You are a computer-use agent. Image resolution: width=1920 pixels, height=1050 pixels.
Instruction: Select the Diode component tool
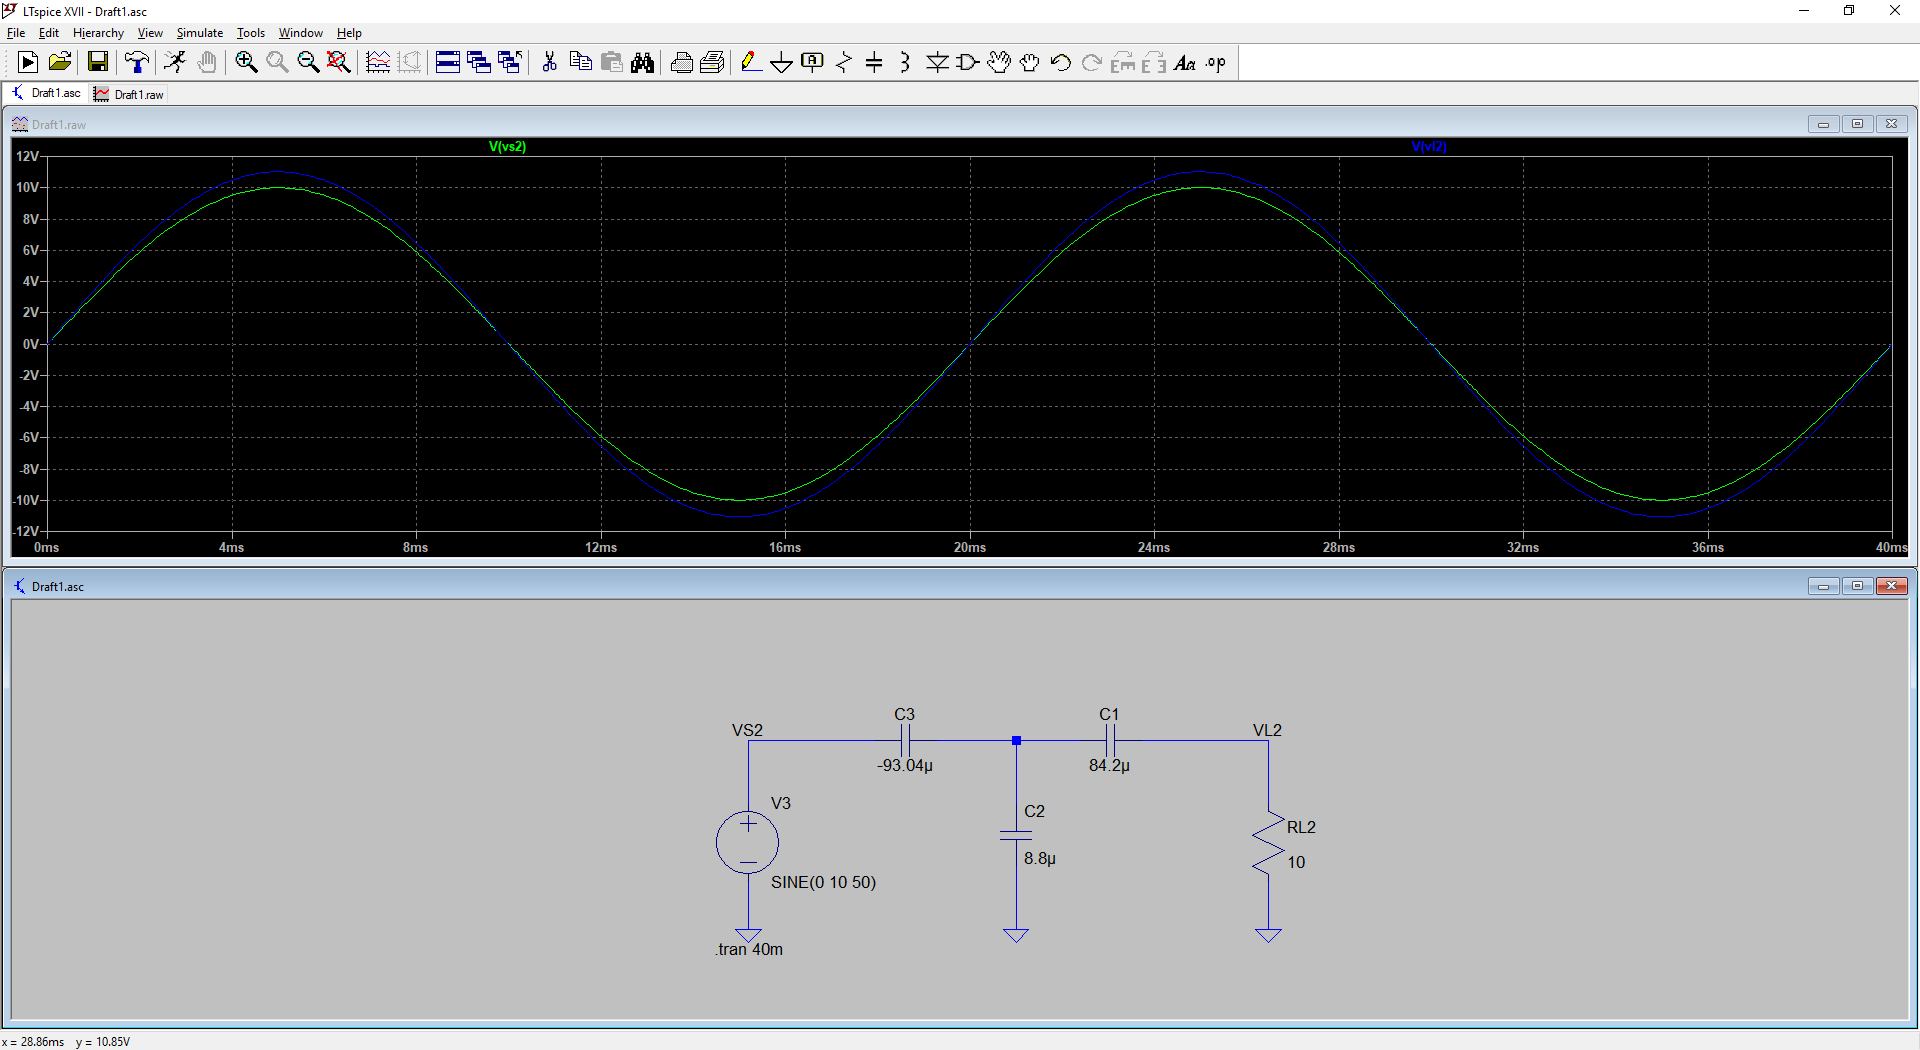click(x=937, y=62)
